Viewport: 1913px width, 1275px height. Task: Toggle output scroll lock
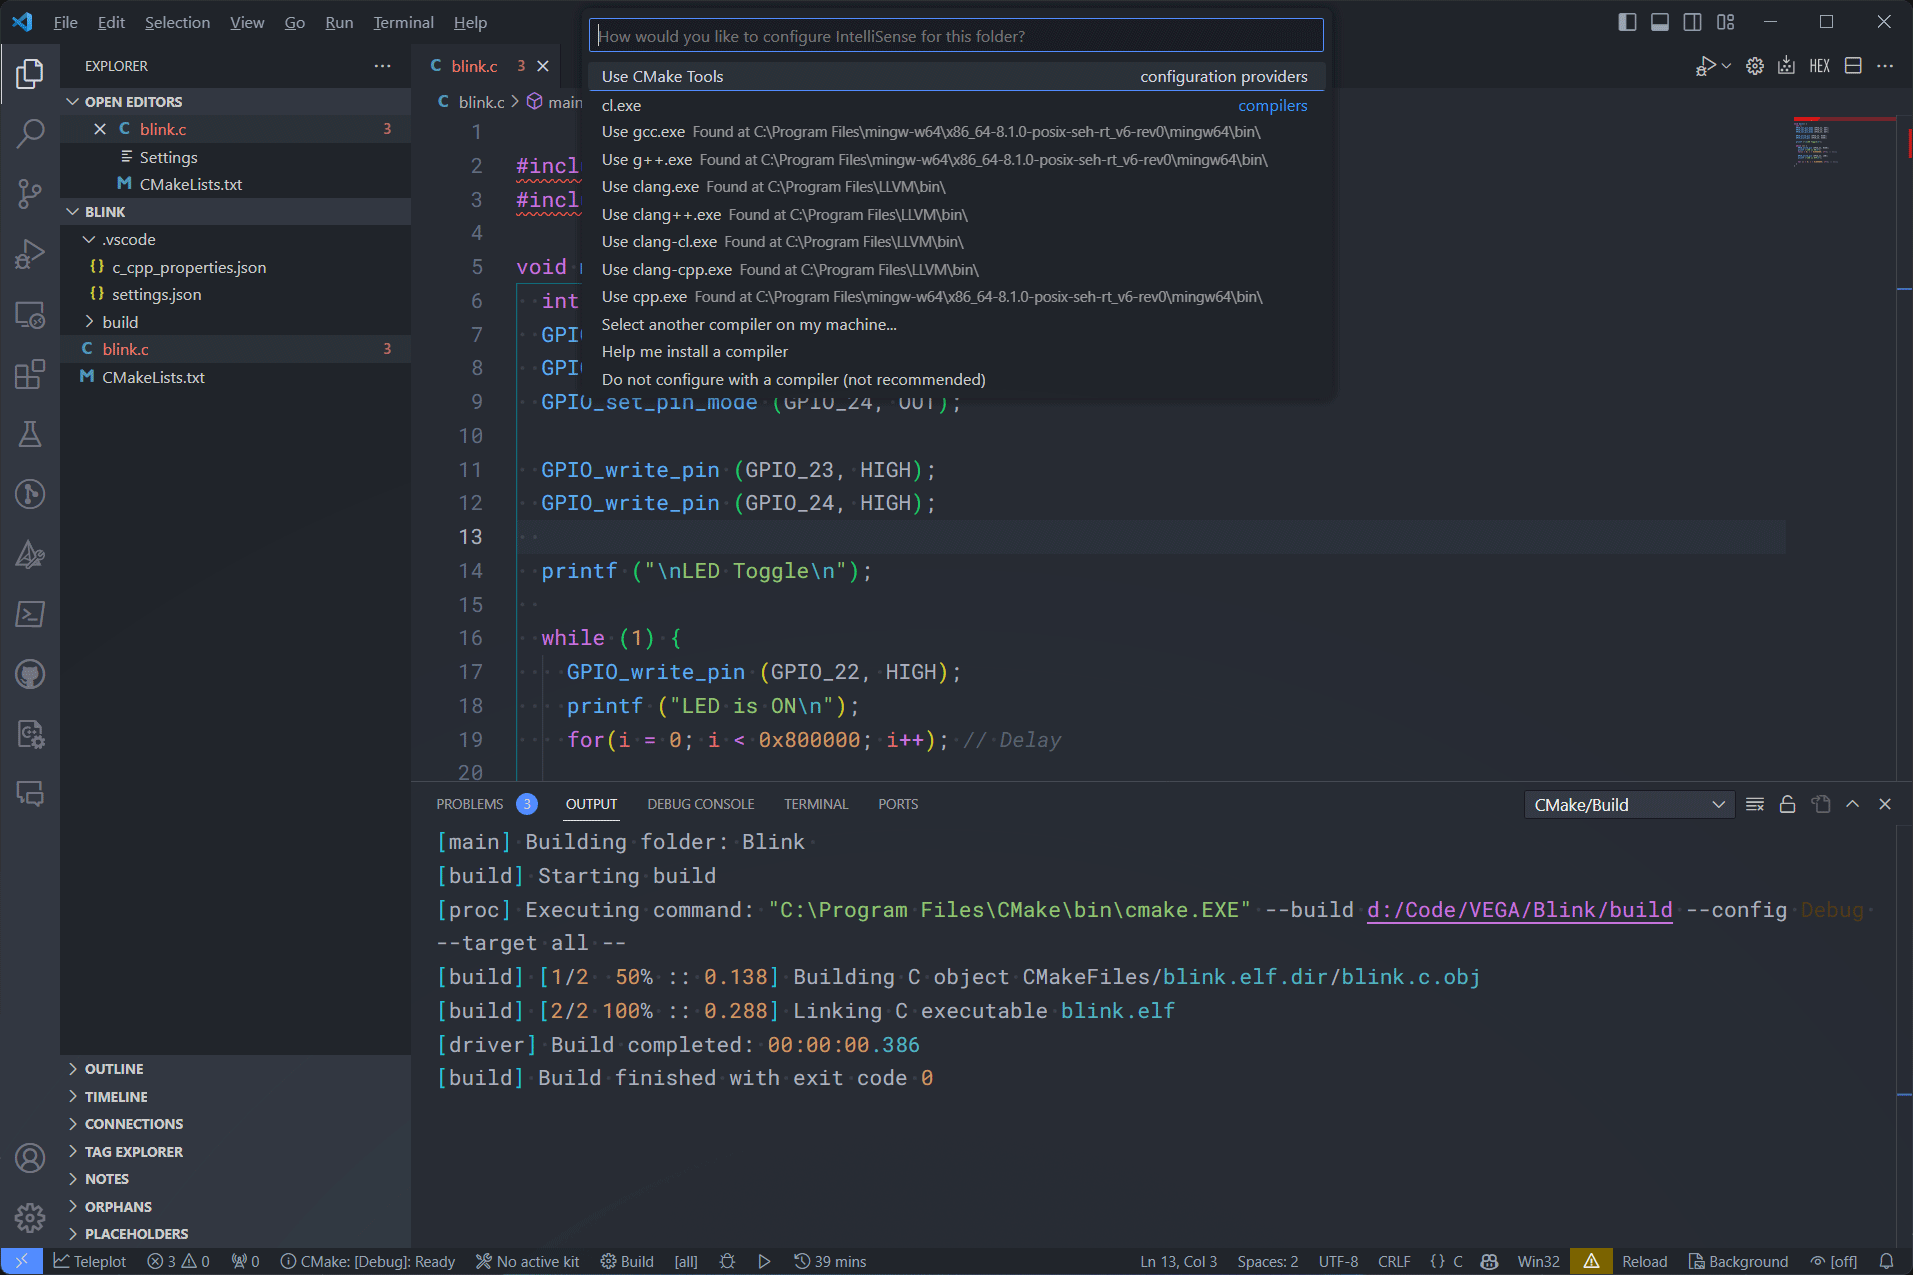pyautogui.click(x=1787, y=804)
